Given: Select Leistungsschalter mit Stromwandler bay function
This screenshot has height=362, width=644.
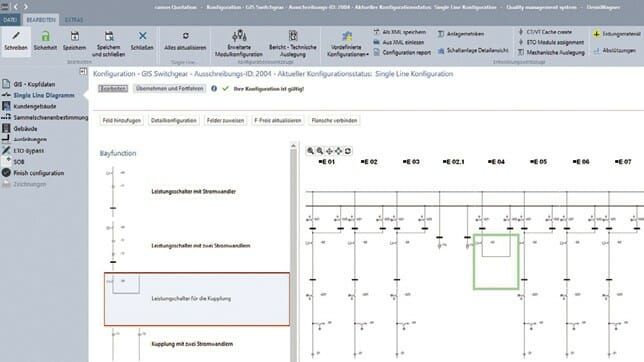Looking at the screenshot, I should click(x=196, y=191).
